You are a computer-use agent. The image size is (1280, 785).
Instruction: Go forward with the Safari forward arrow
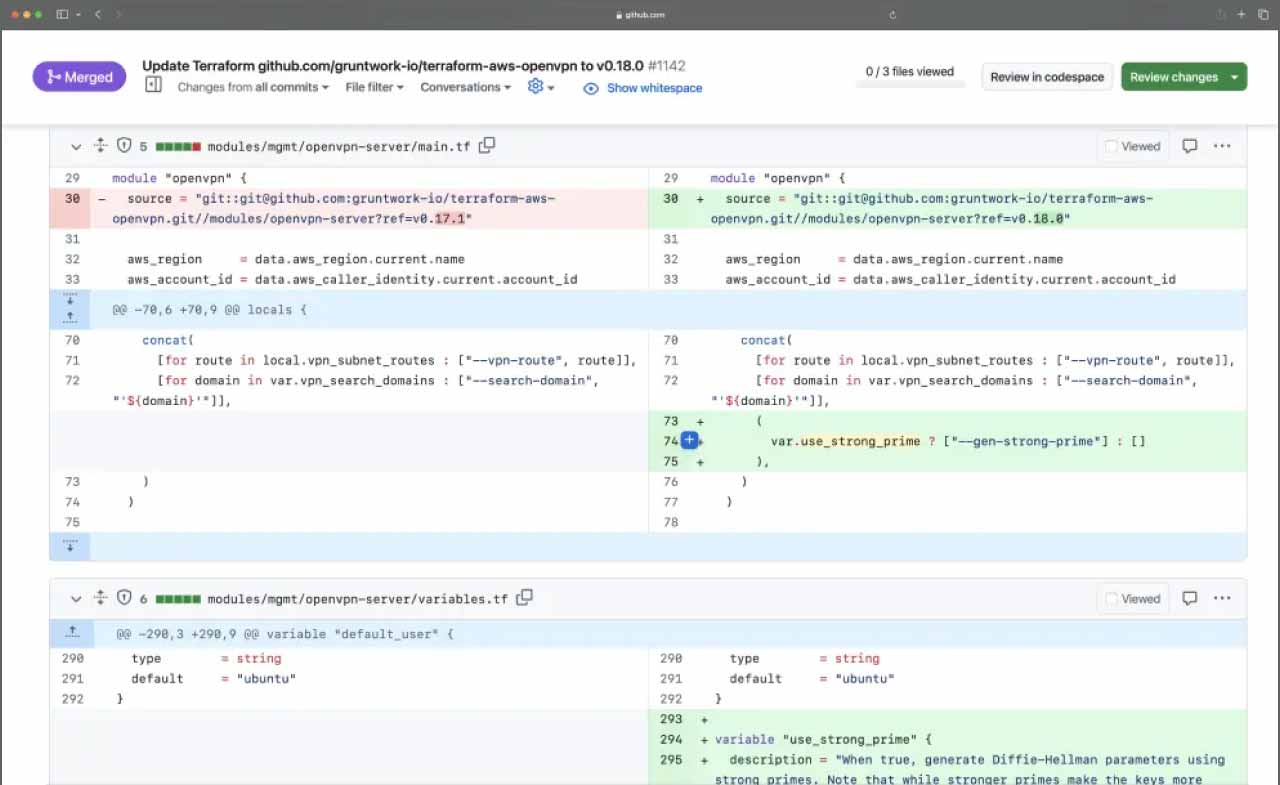[x=119, y=14]
